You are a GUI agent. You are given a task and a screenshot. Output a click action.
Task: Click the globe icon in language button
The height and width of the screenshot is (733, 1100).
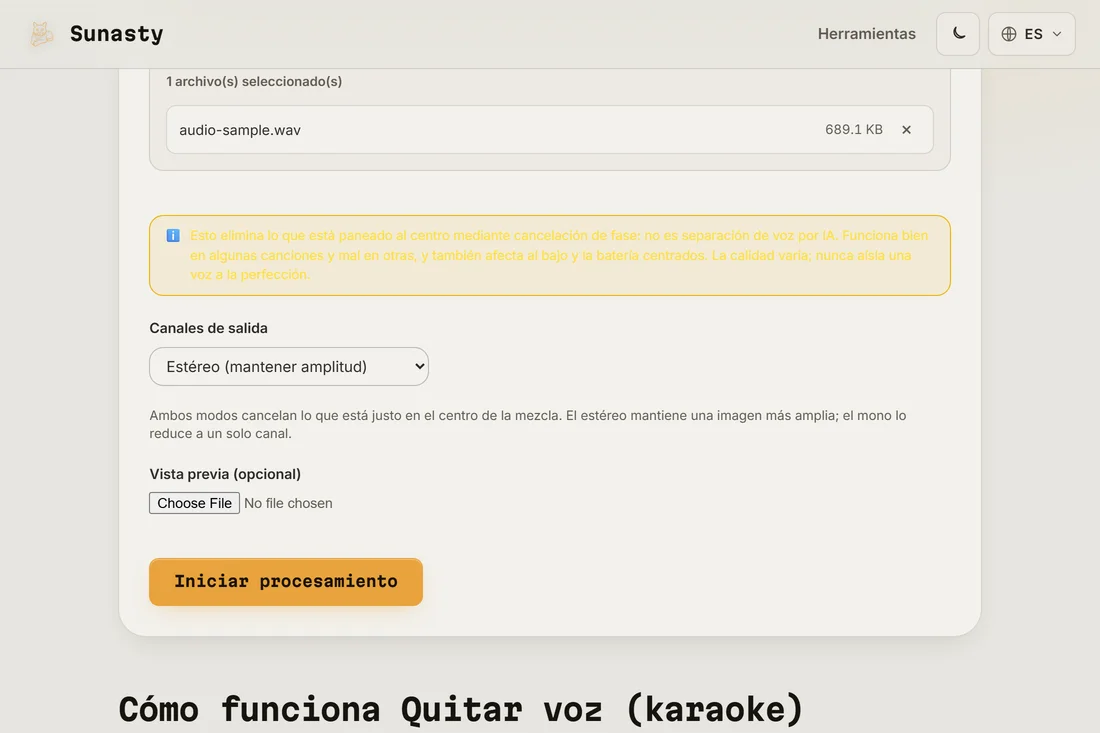[1009, 34]
